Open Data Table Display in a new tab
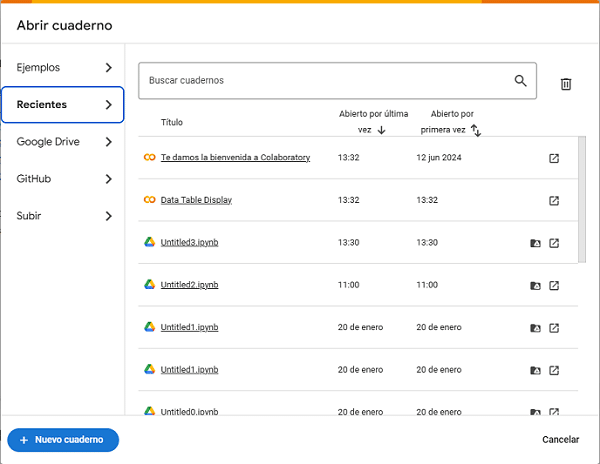Viewport: 600px width, 464px height. [554, 200]
